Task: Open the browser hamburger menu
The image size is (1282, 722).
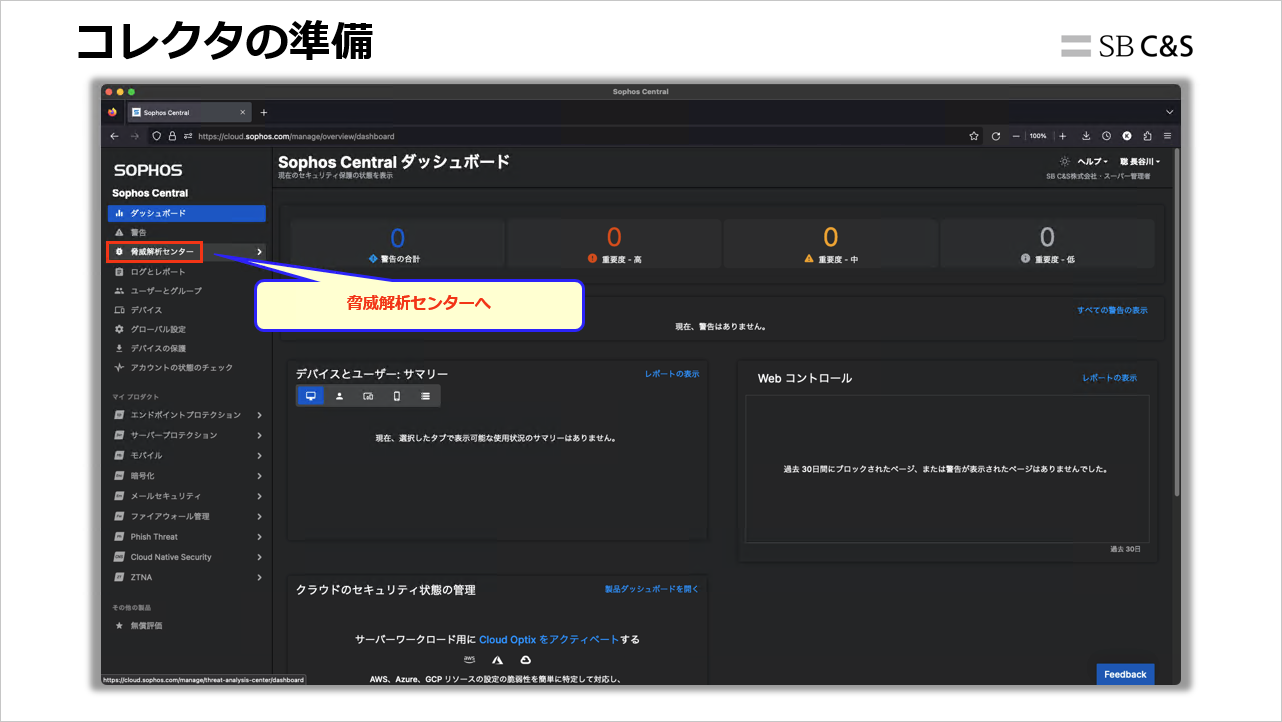Action: (1167, 136)
